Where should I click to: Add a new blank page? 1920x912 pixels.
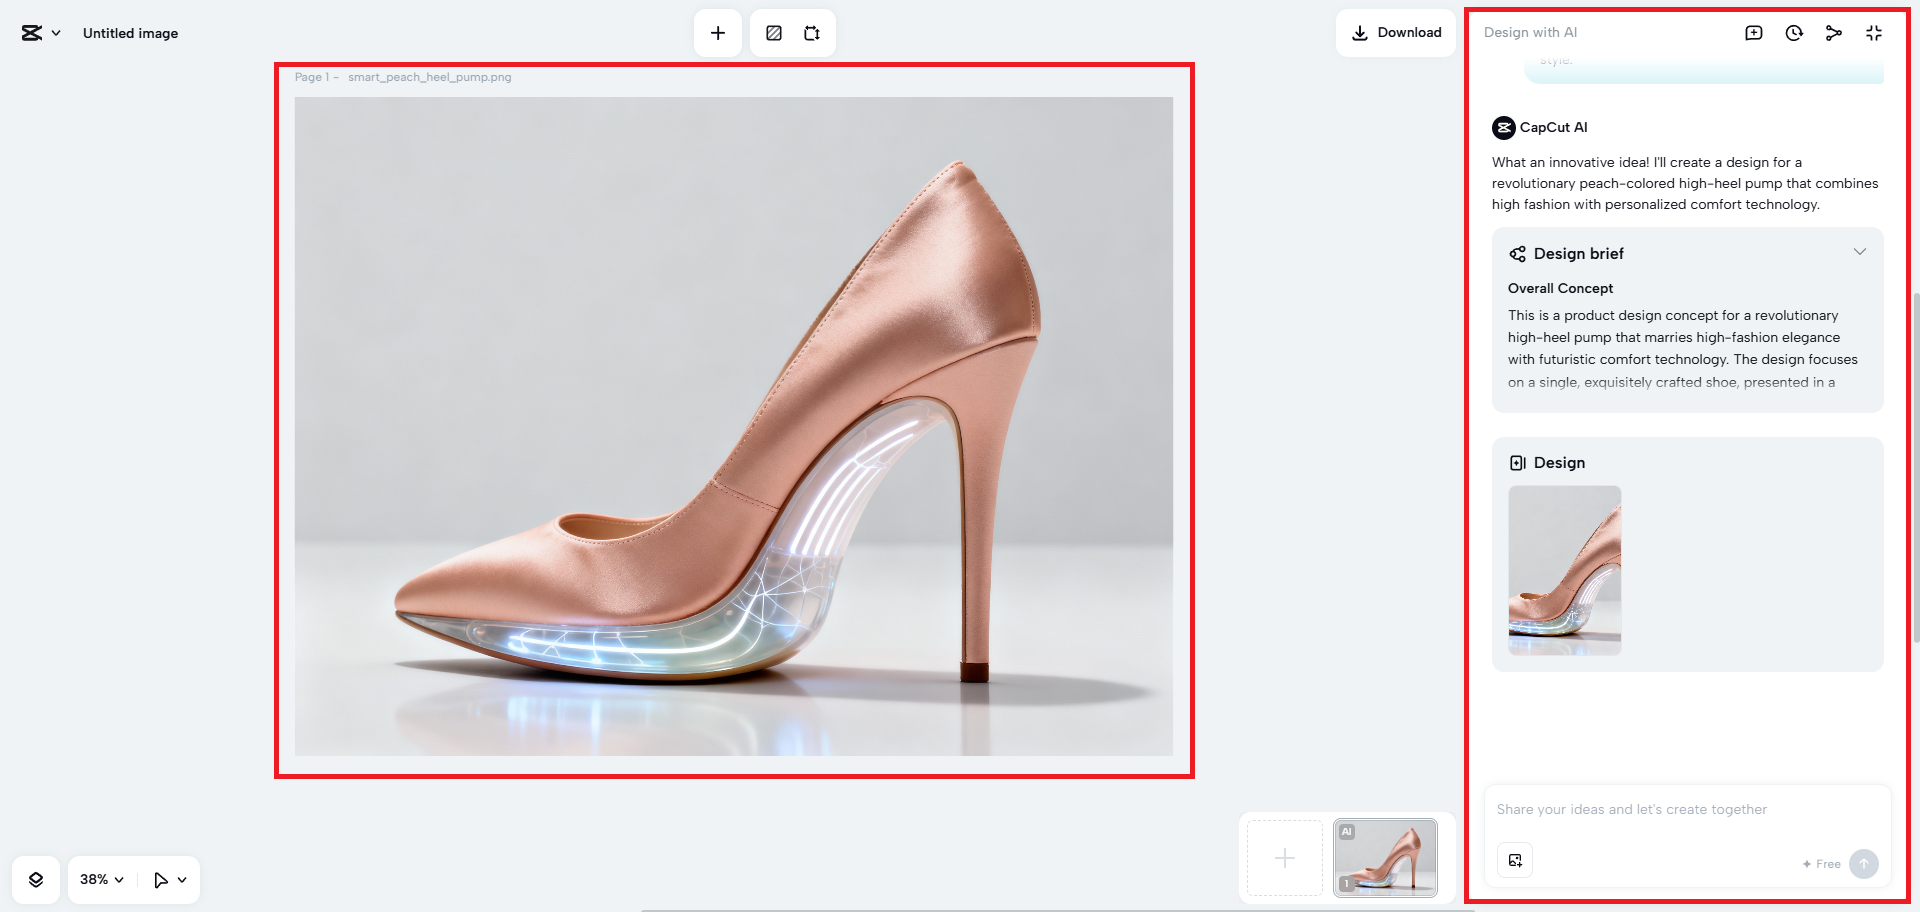point(1285,858)
